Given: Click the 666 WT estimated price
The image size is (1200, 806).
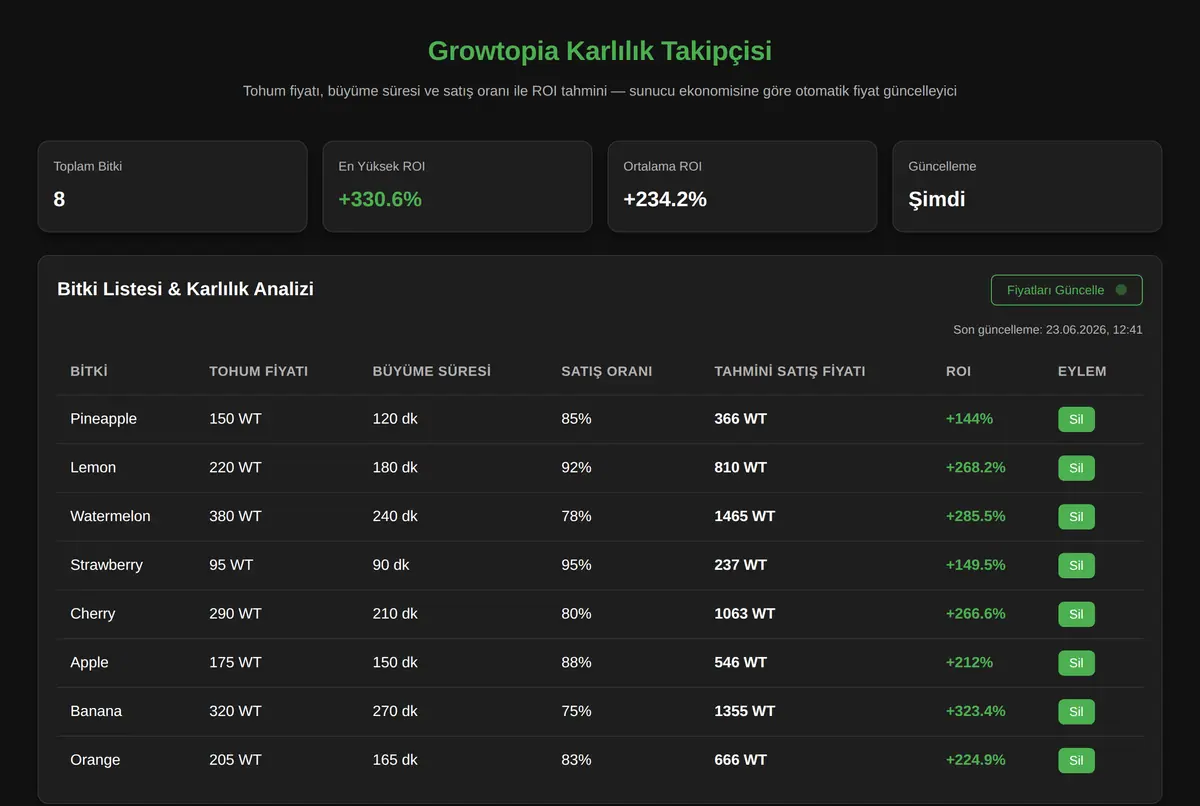Looking at the screenshot, I should coord(740,760).
